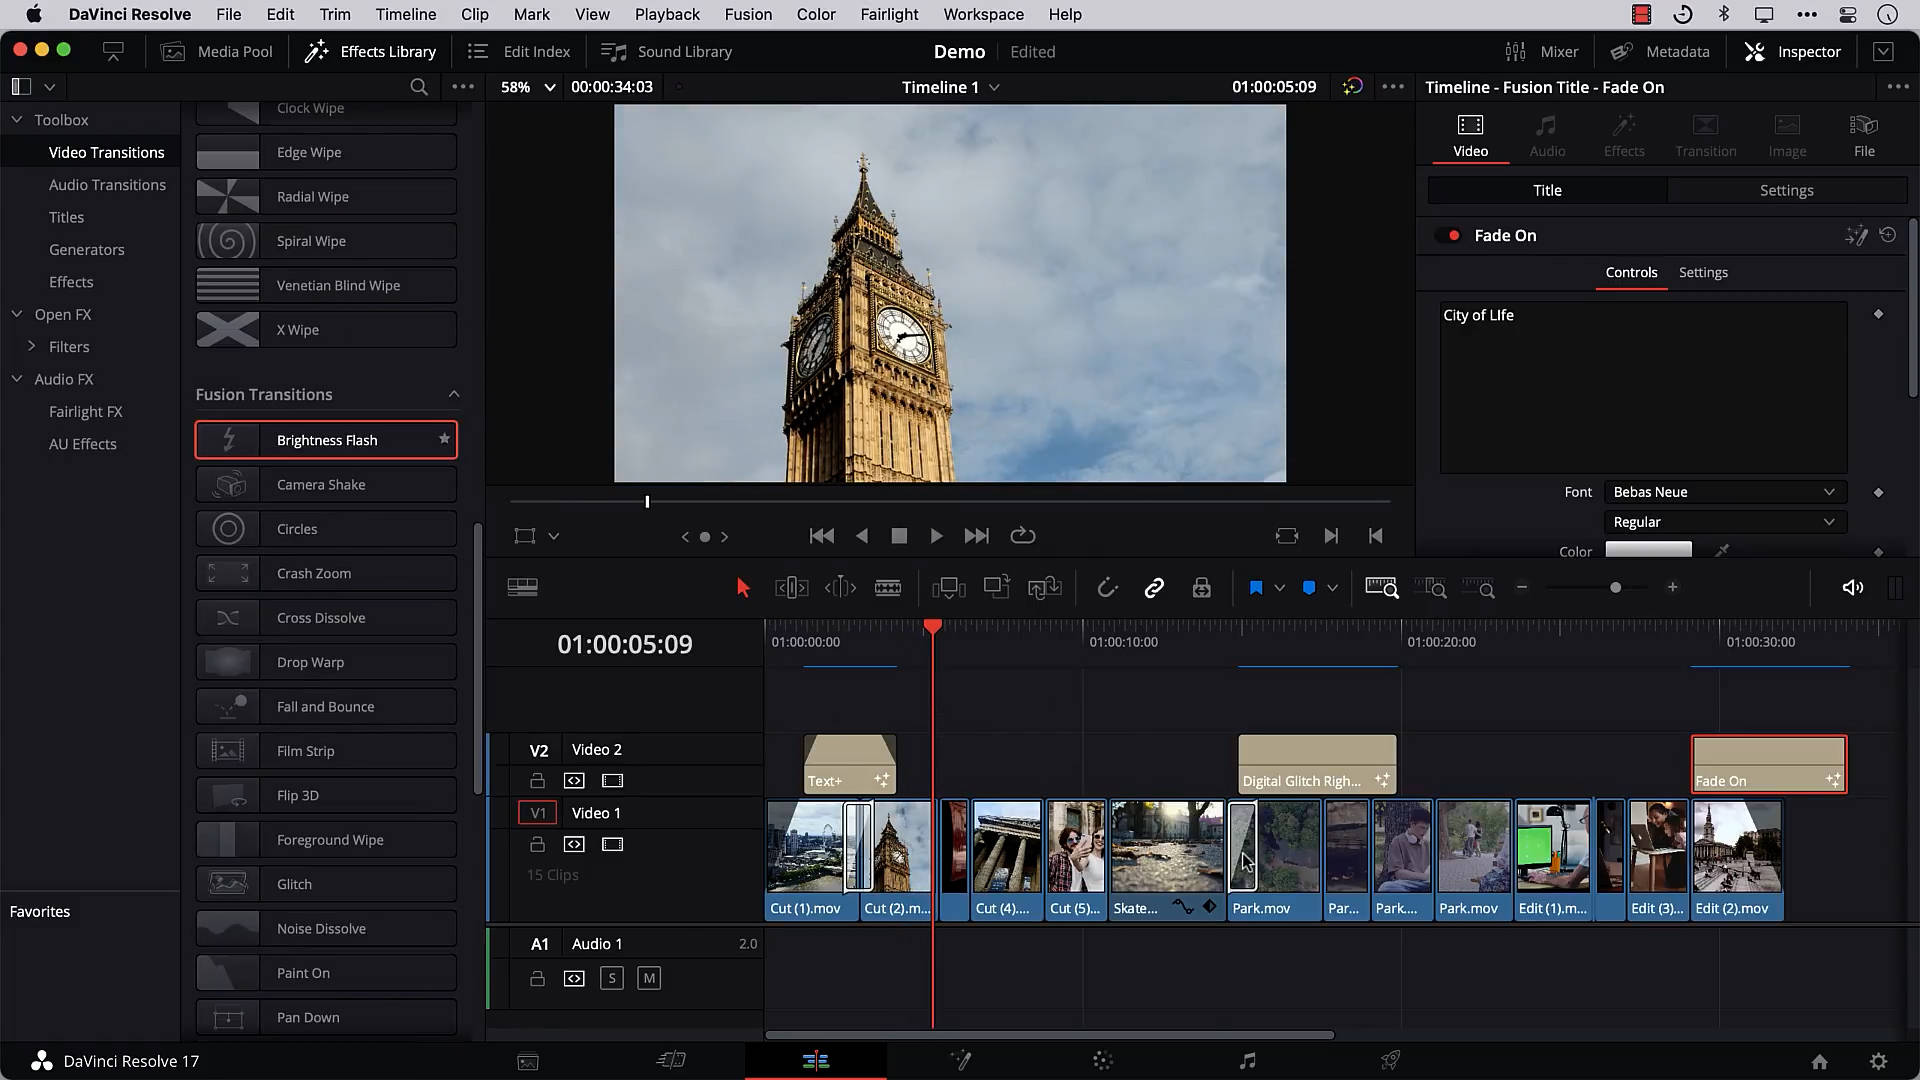
Task: Mute Audio 1 track with M button
Action: point(649,978)
